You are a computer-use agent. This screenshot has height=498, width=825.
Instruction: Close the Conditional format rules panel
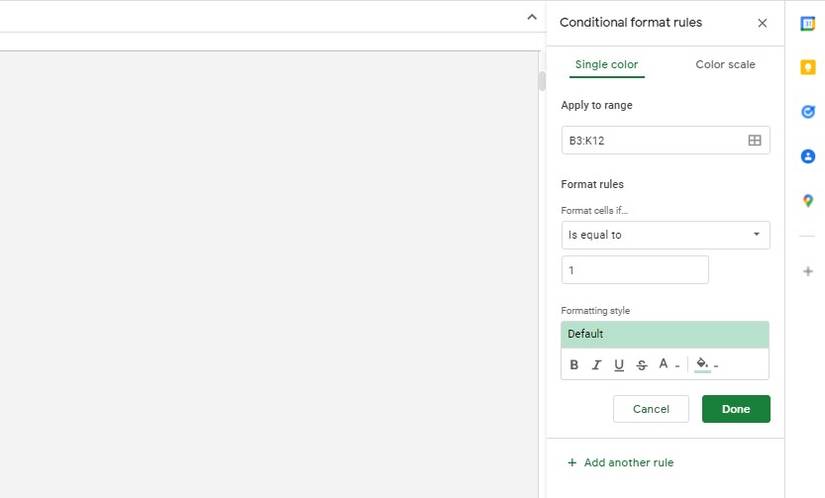(762, 23)
